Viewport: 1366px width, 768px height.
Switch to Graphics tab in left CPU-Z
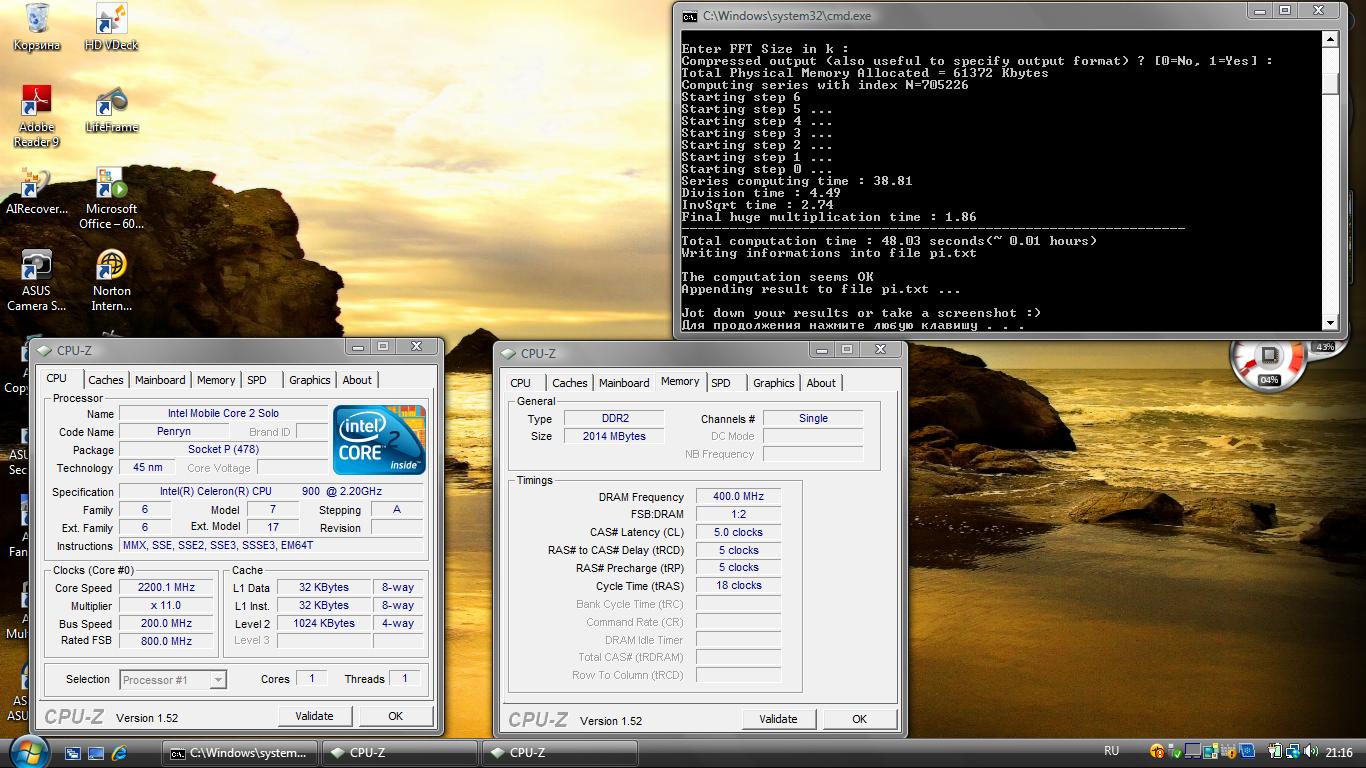coord(310,380)
